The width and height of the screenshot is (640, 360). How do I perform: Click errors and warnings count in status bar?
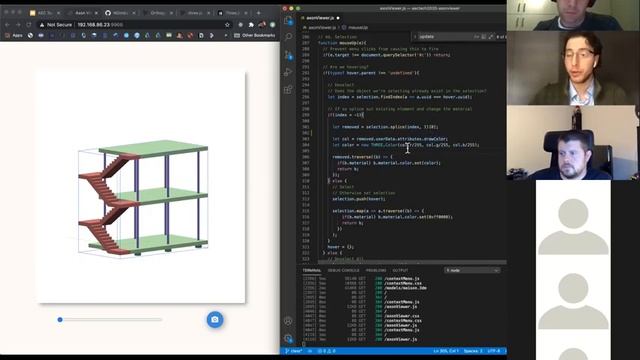tap(327, 351)
